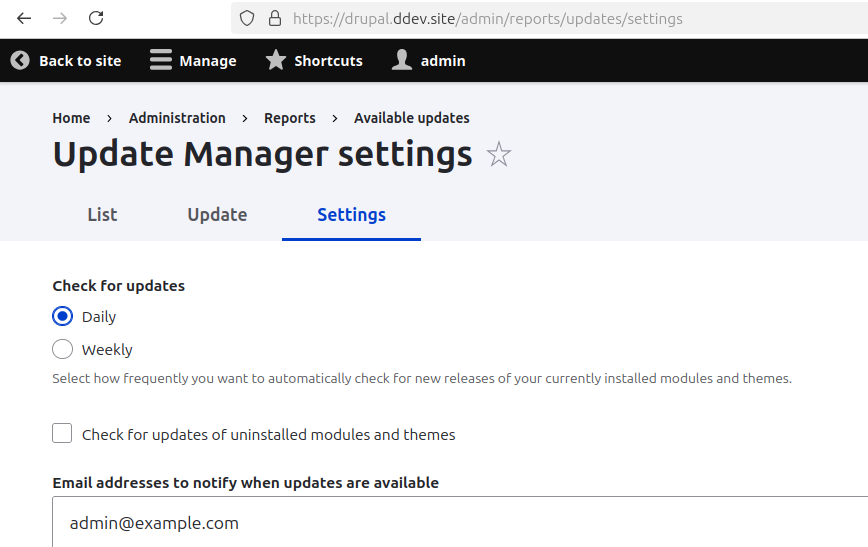This screenshot has height=547, width=868.
Task: Click the Back to site arrow icon
Action: pyautogui.click(x=20, y=60)
